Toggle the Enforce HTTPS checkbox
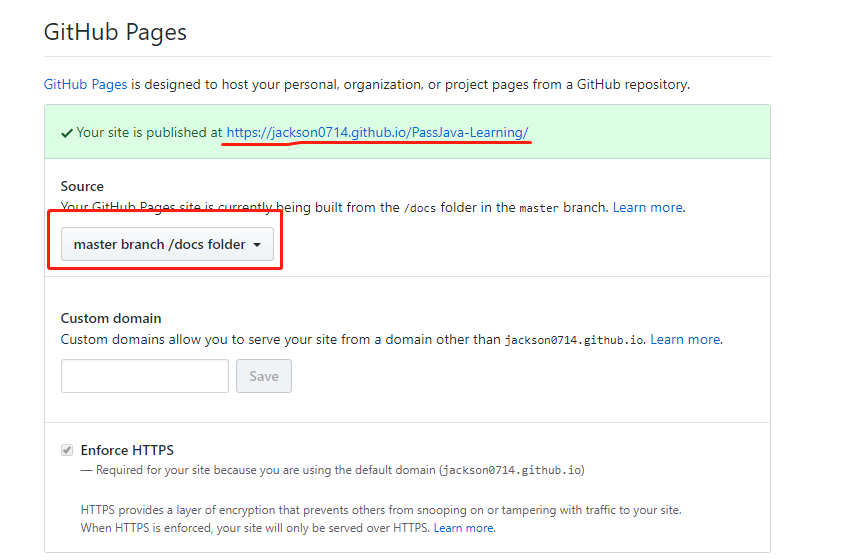Viewport: 861px width, 560px height. click(x=67, y=450)
